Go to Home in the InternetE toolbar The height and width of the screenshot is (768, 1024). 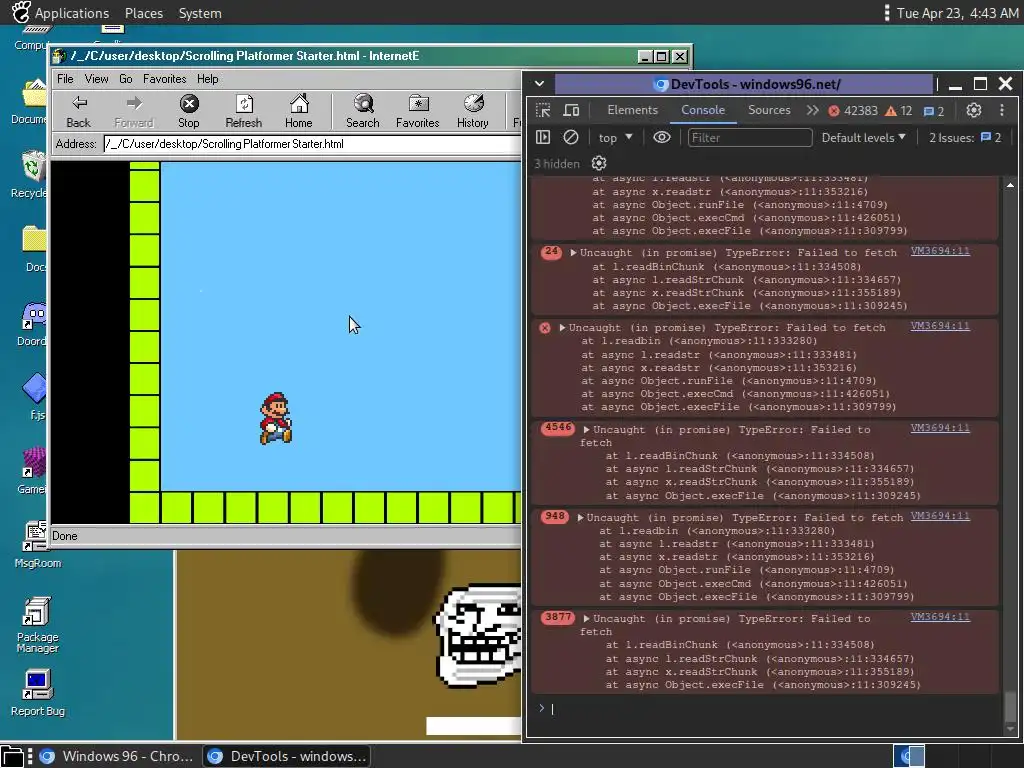coord(298,111)
